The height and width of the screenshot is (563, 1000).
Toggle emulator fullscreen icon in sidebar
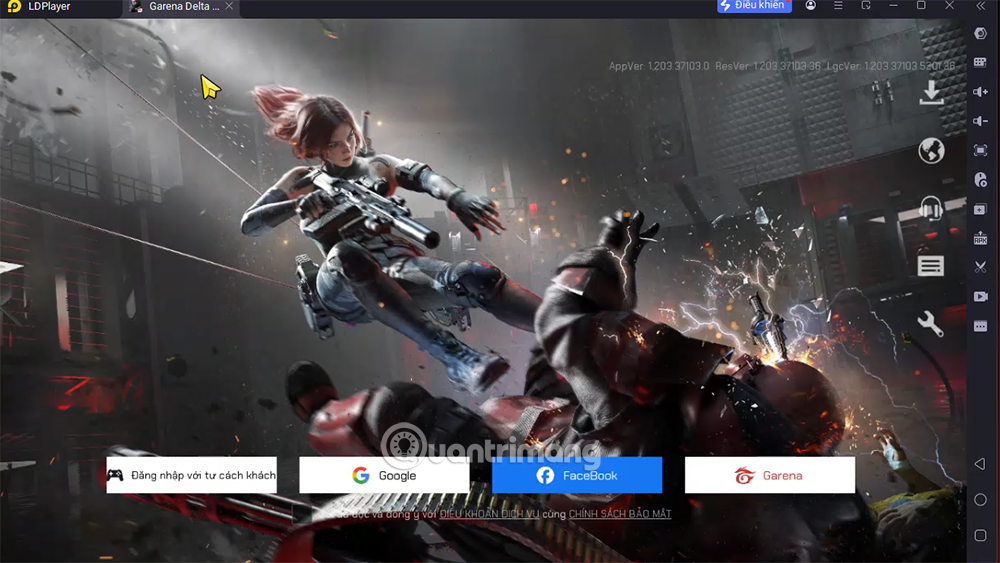coord(980,150)
